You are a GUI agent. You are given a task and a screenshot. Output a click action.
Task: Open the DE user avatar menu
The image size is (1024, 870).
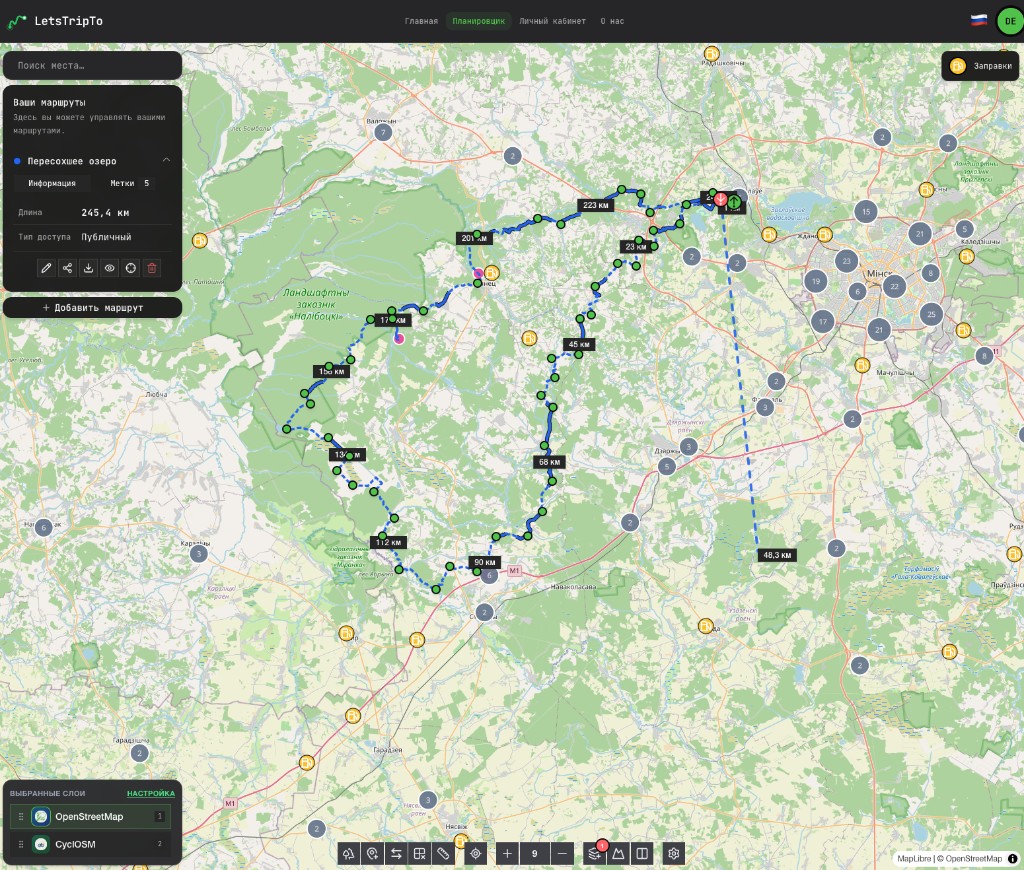coord(1010,21)
